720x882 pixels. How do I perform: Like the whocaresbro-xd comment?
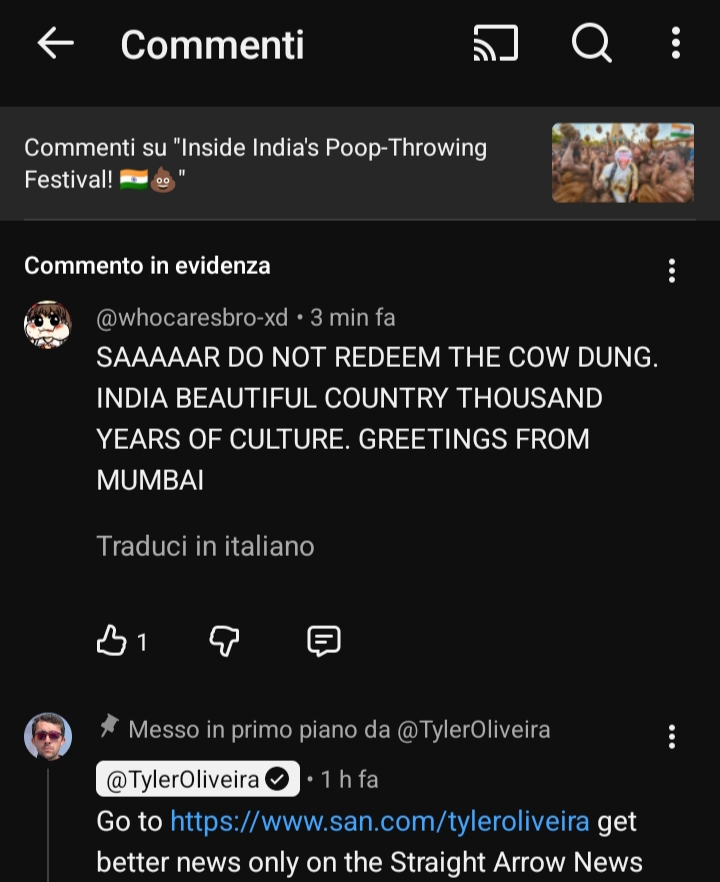pyautogui.click(x=111, y=641)
